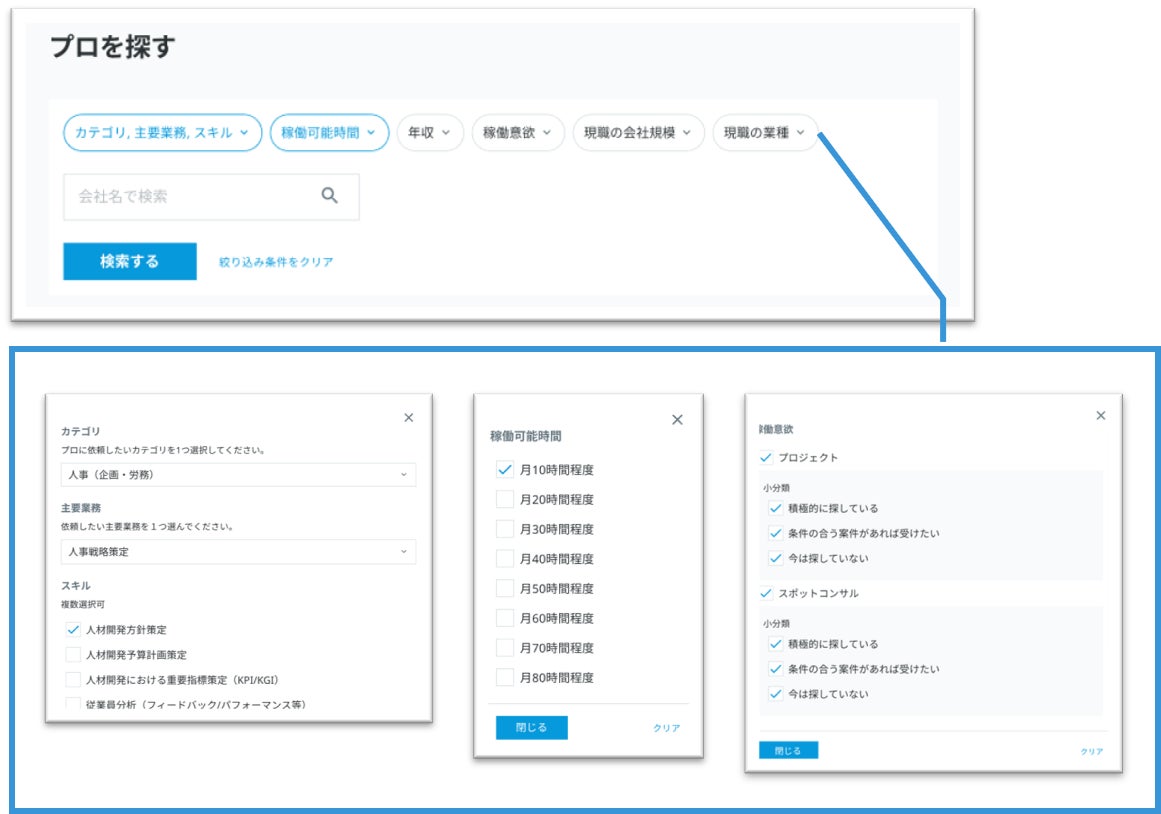The image size is (1161, 814).
Task: Open the 現職の業種 filter
Action: [765, 133]
